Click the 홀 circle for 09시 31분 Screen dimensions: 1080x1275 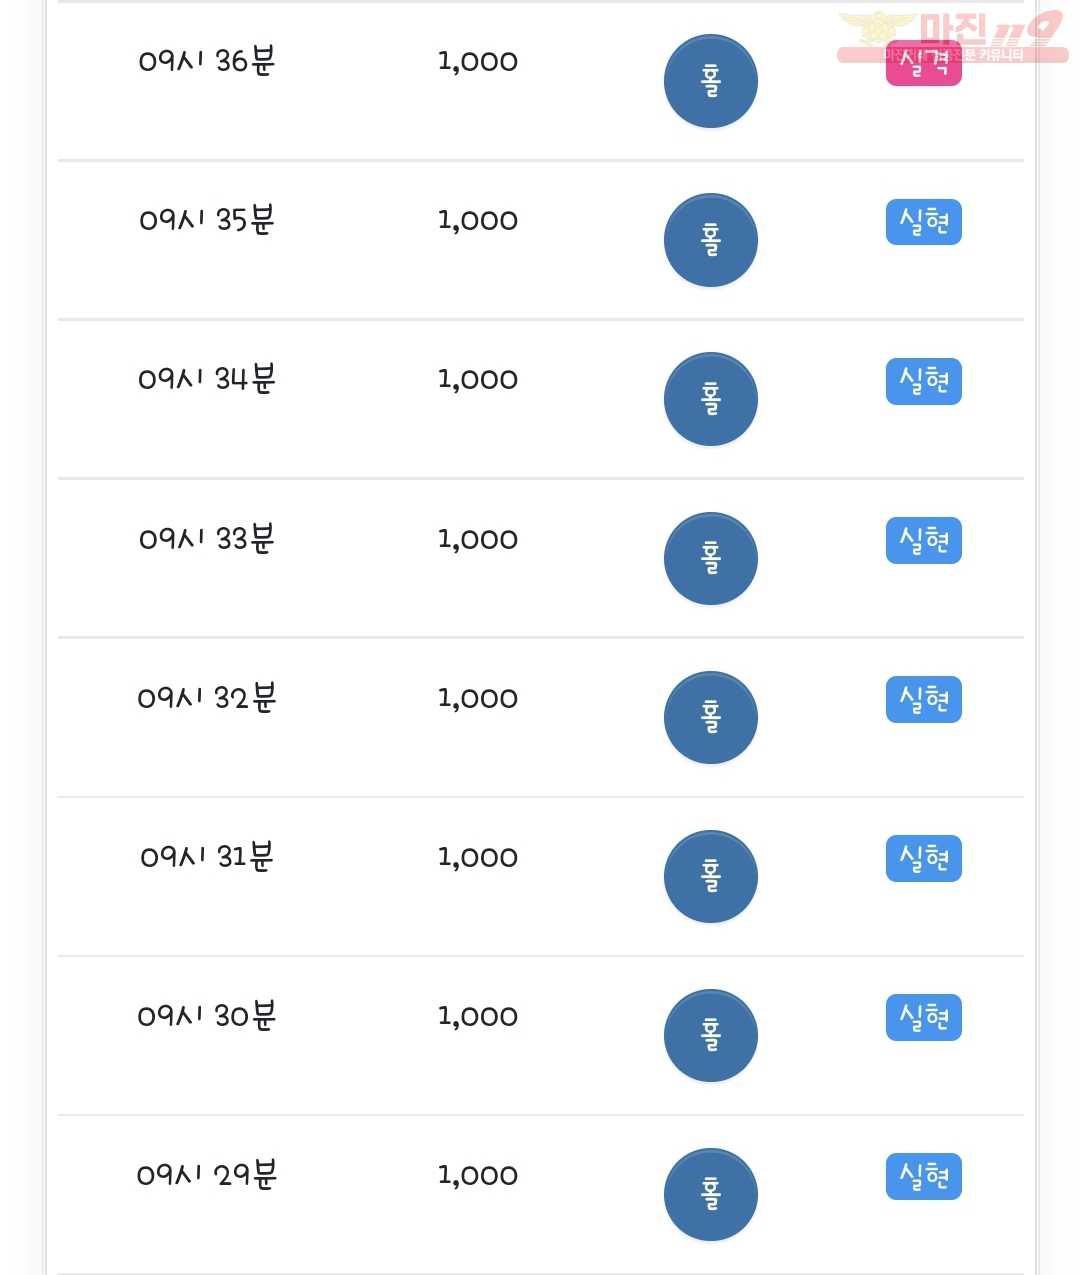pyautogui.click(x=711, y=876)
